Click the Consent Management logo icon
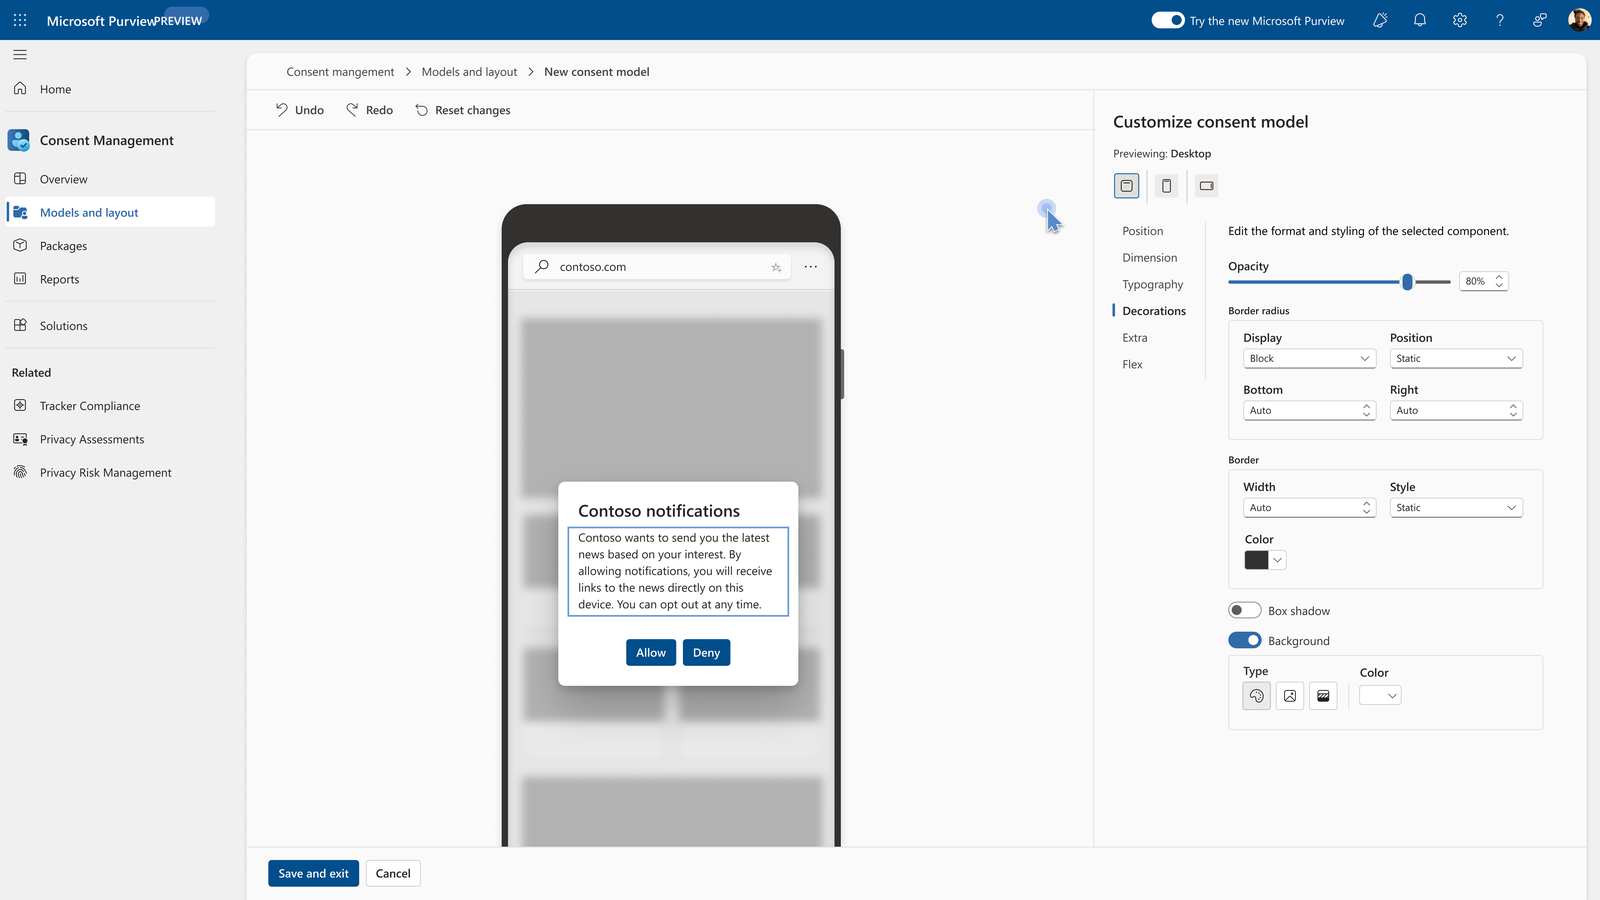Viewport: 1600px width, 900px height. coord(19,140)
